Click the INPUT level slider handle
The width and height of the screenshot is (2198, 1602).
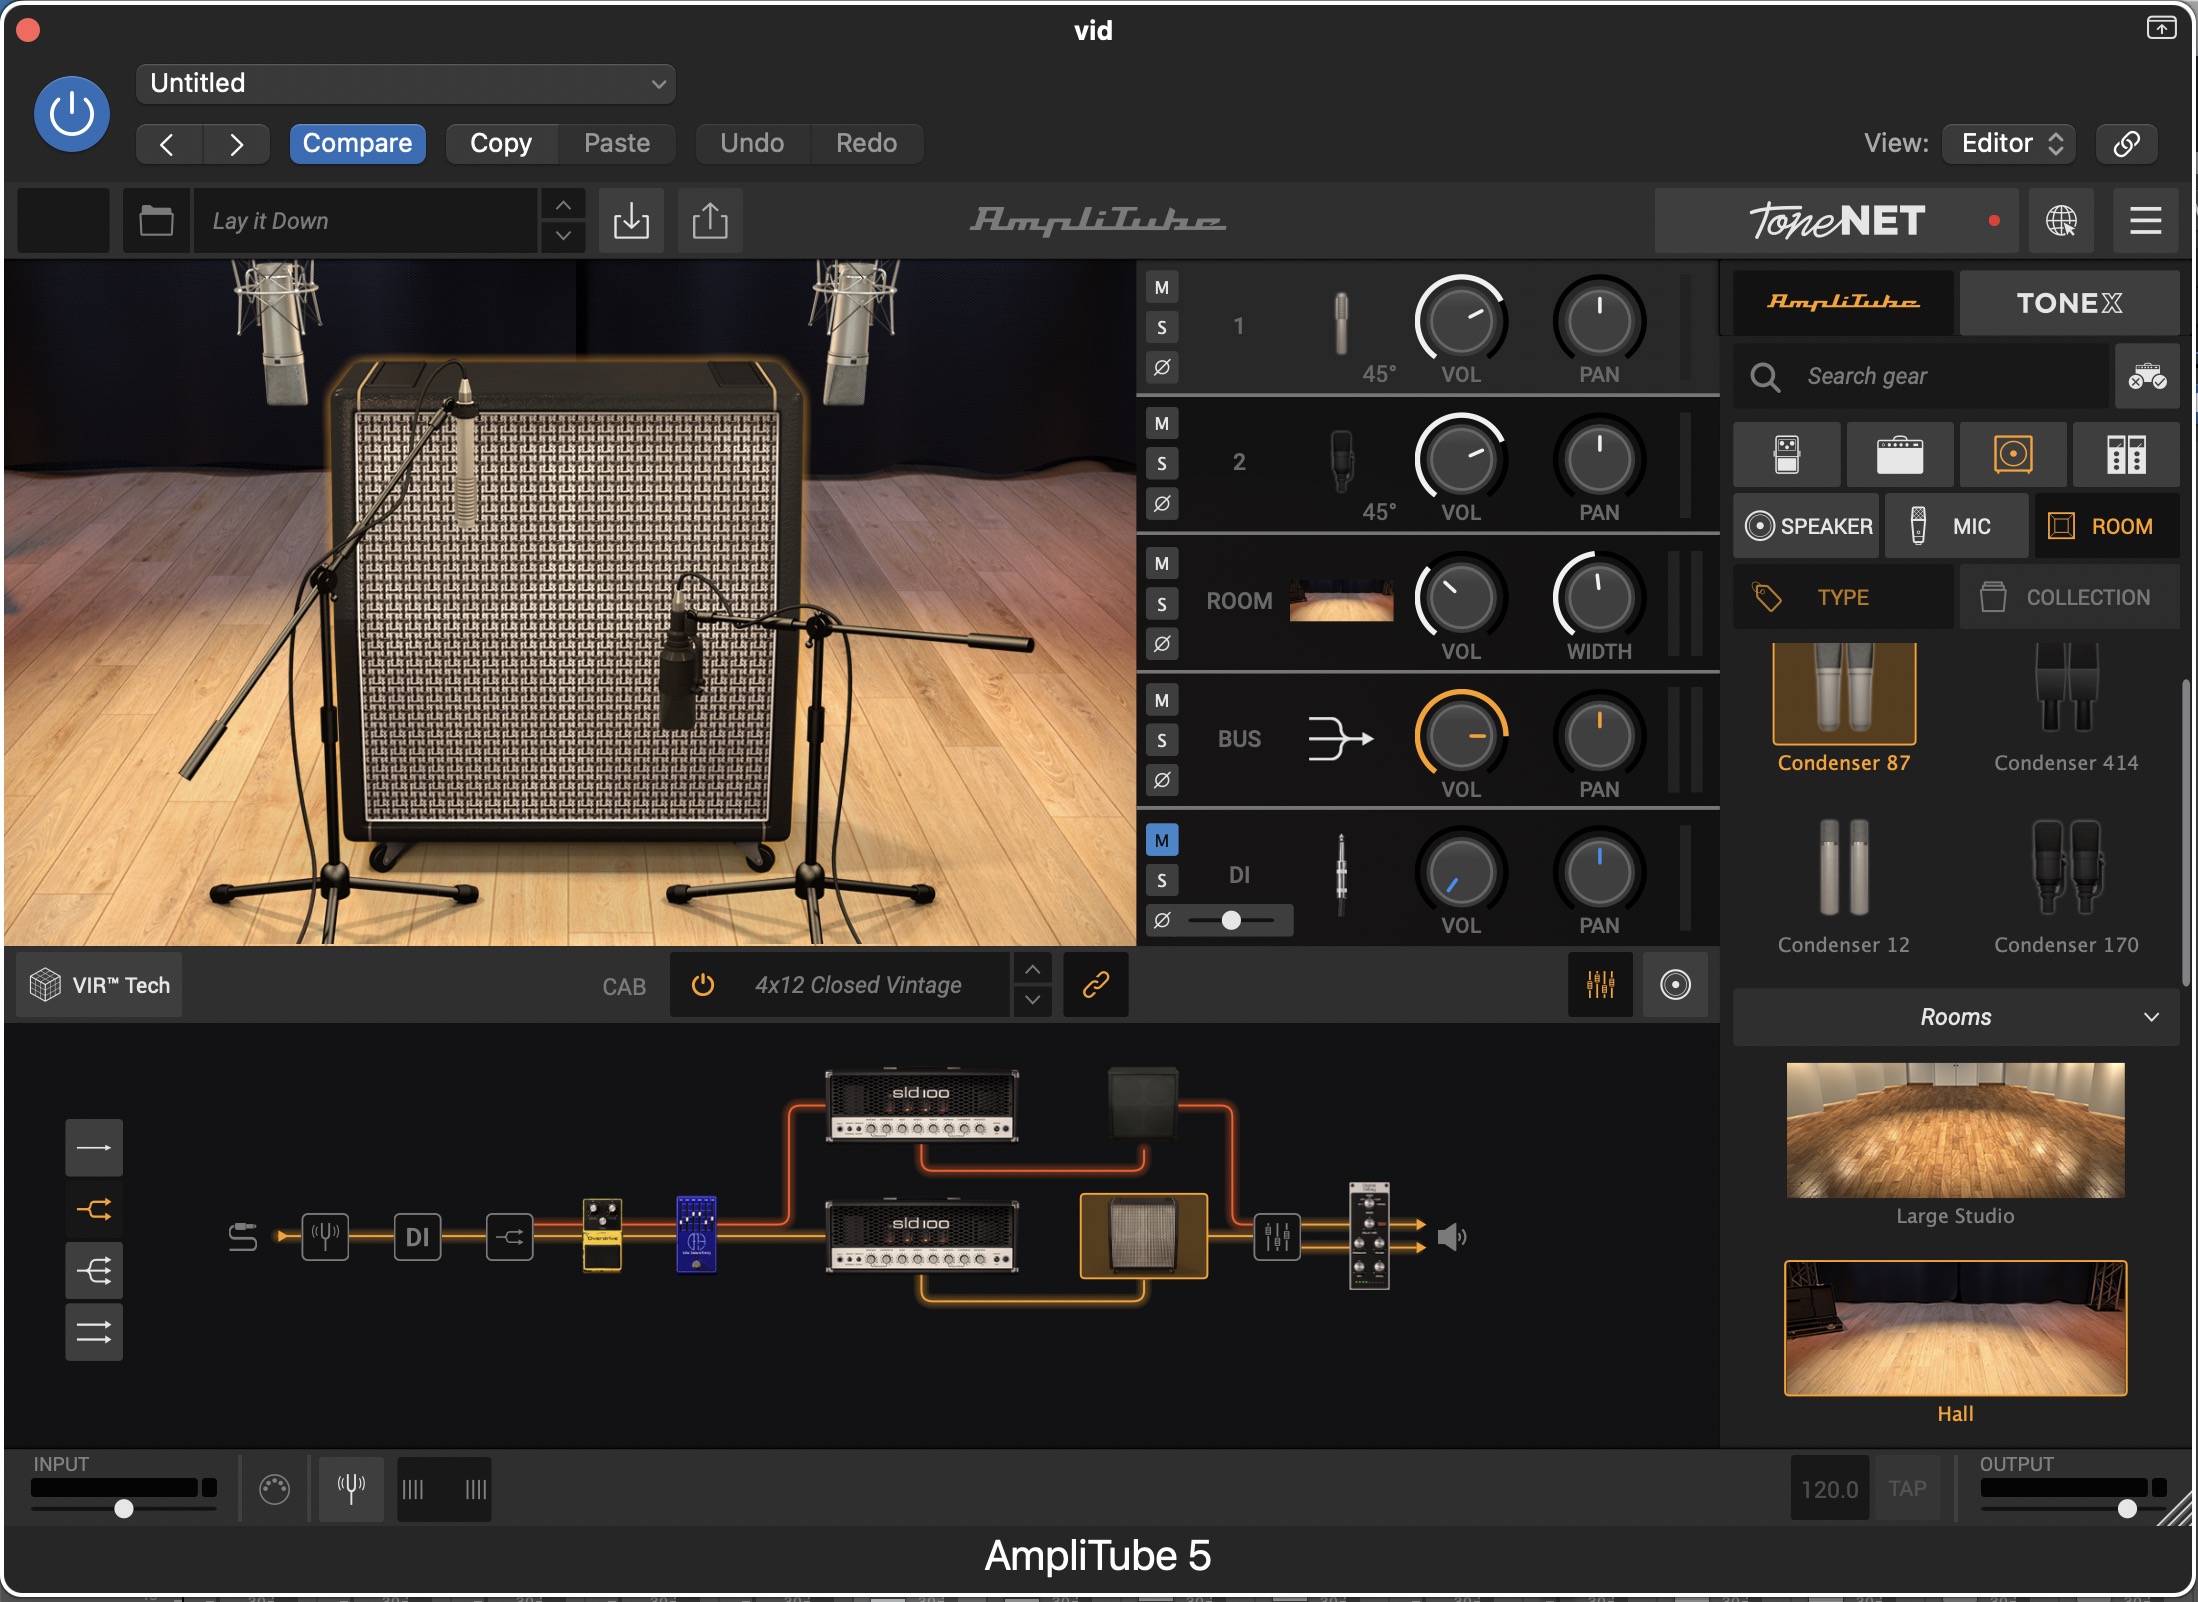click(123, 1508)
